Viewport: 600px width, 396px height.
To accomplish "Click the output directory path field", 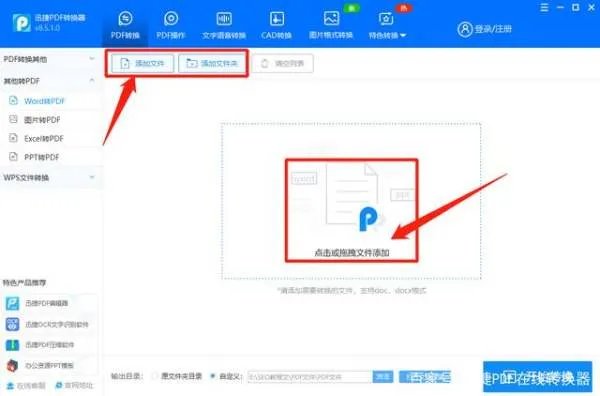I will pyautogui.click(x=310, y=377).
